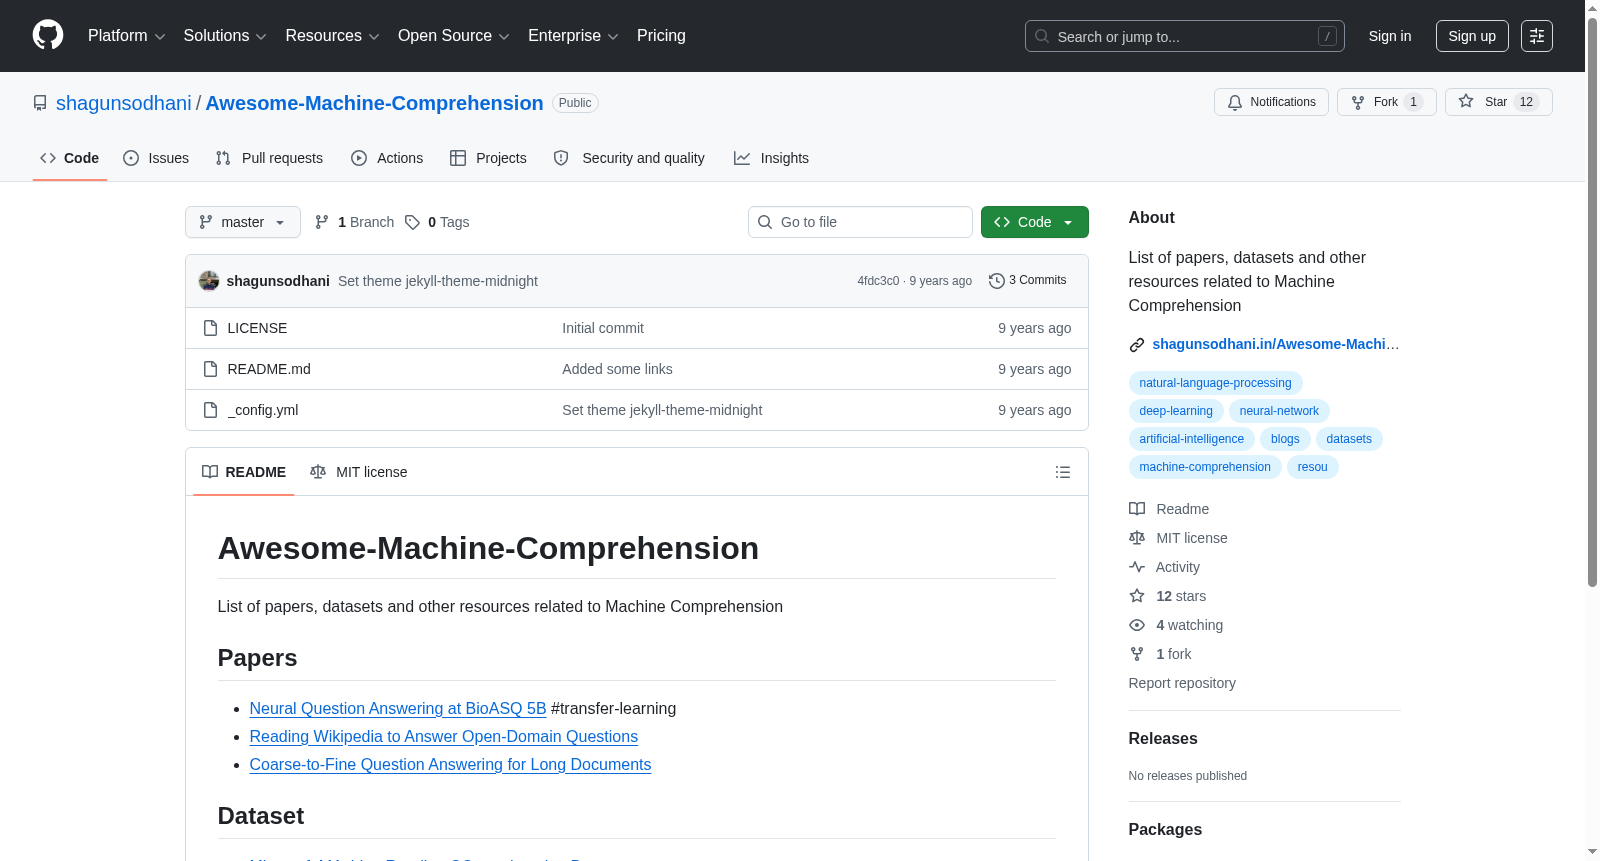
Task: Open the shagunsodhani.in website link
Action: pyautogui.click(x=1276, y=344)
